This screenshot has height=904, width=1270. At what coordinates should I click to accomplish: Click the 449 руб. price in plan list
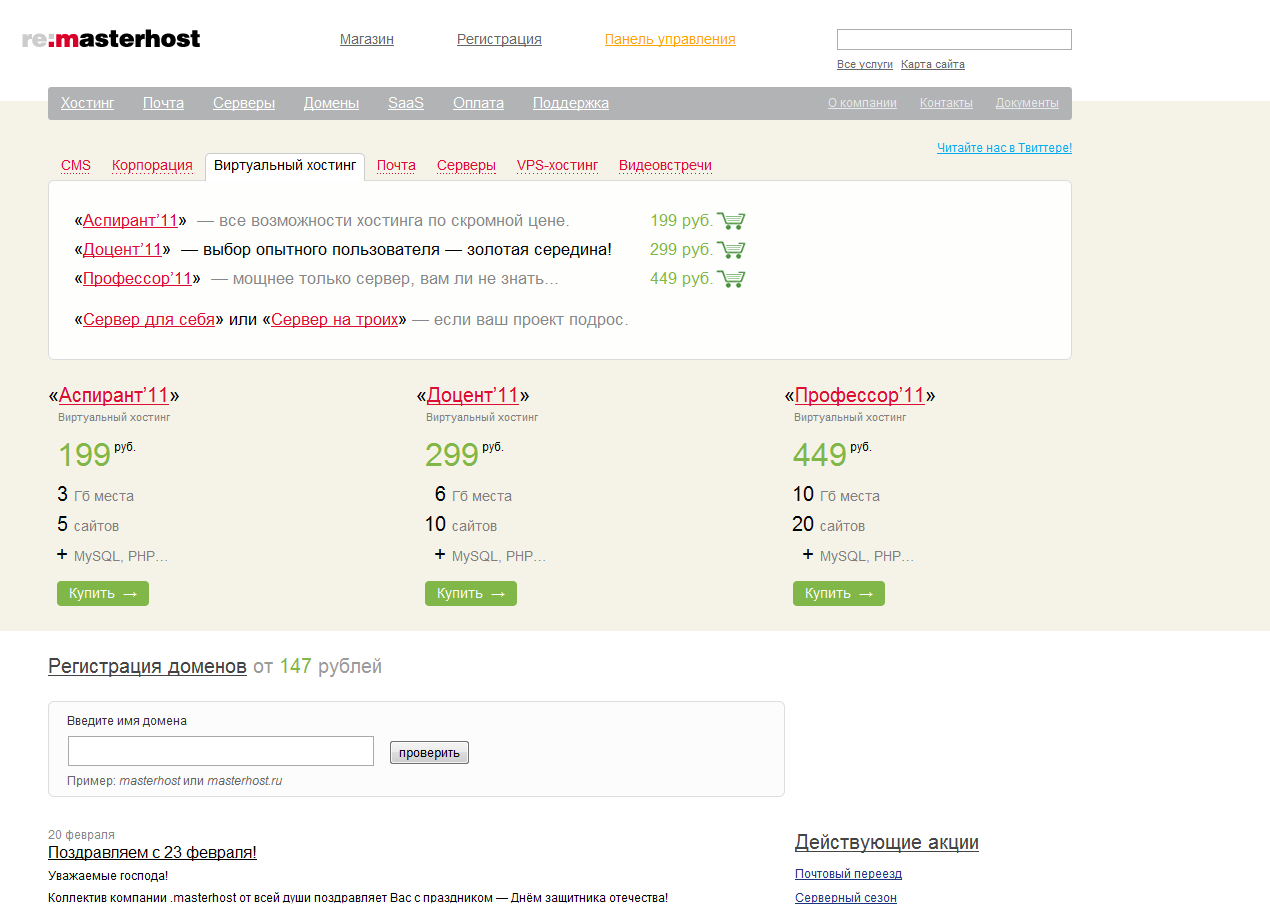point(681,279)
